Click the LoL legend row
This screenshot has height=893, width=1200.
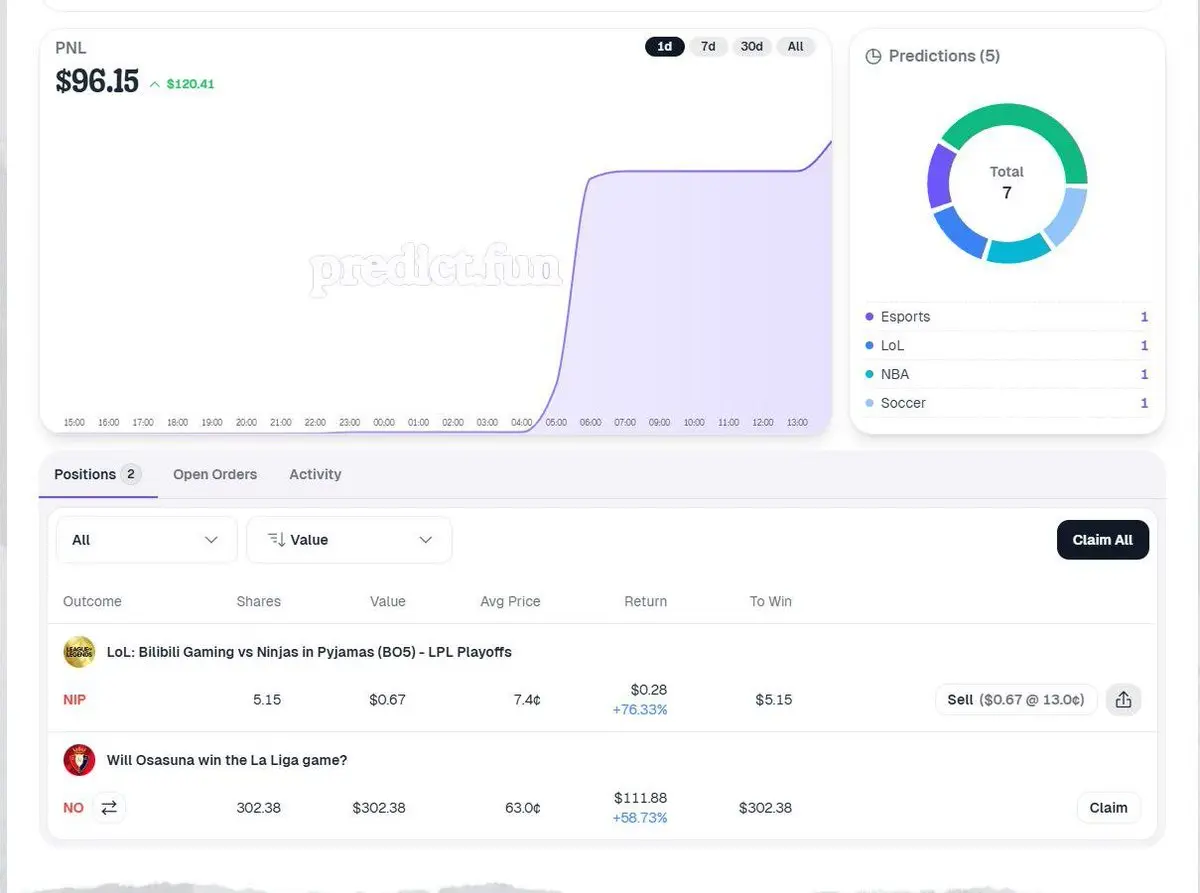(1007, 346)
